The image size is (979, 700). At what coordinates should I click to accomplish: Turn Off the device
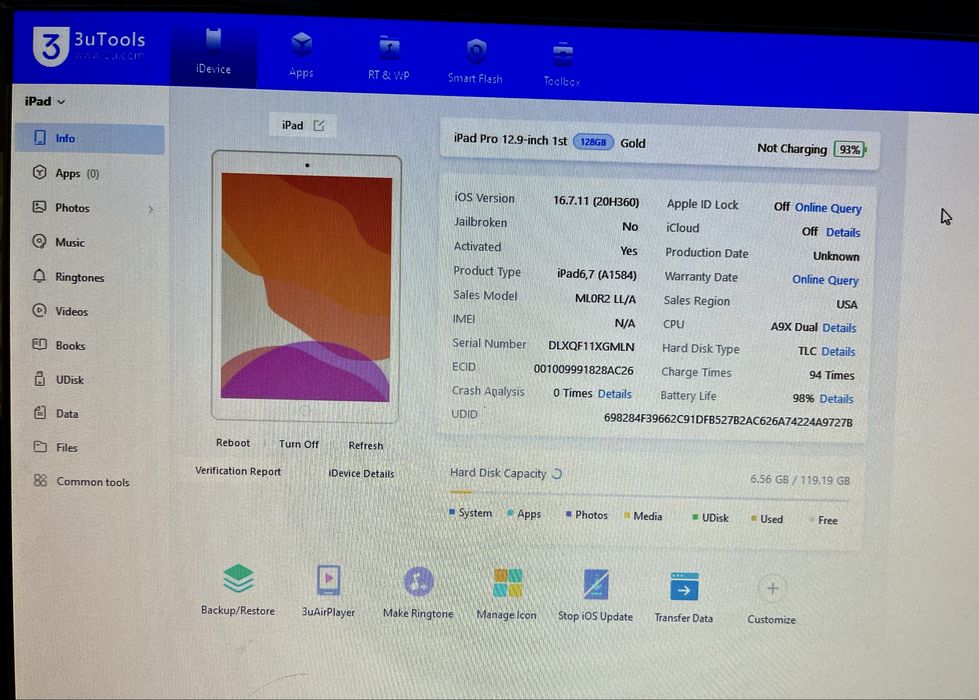298,444
